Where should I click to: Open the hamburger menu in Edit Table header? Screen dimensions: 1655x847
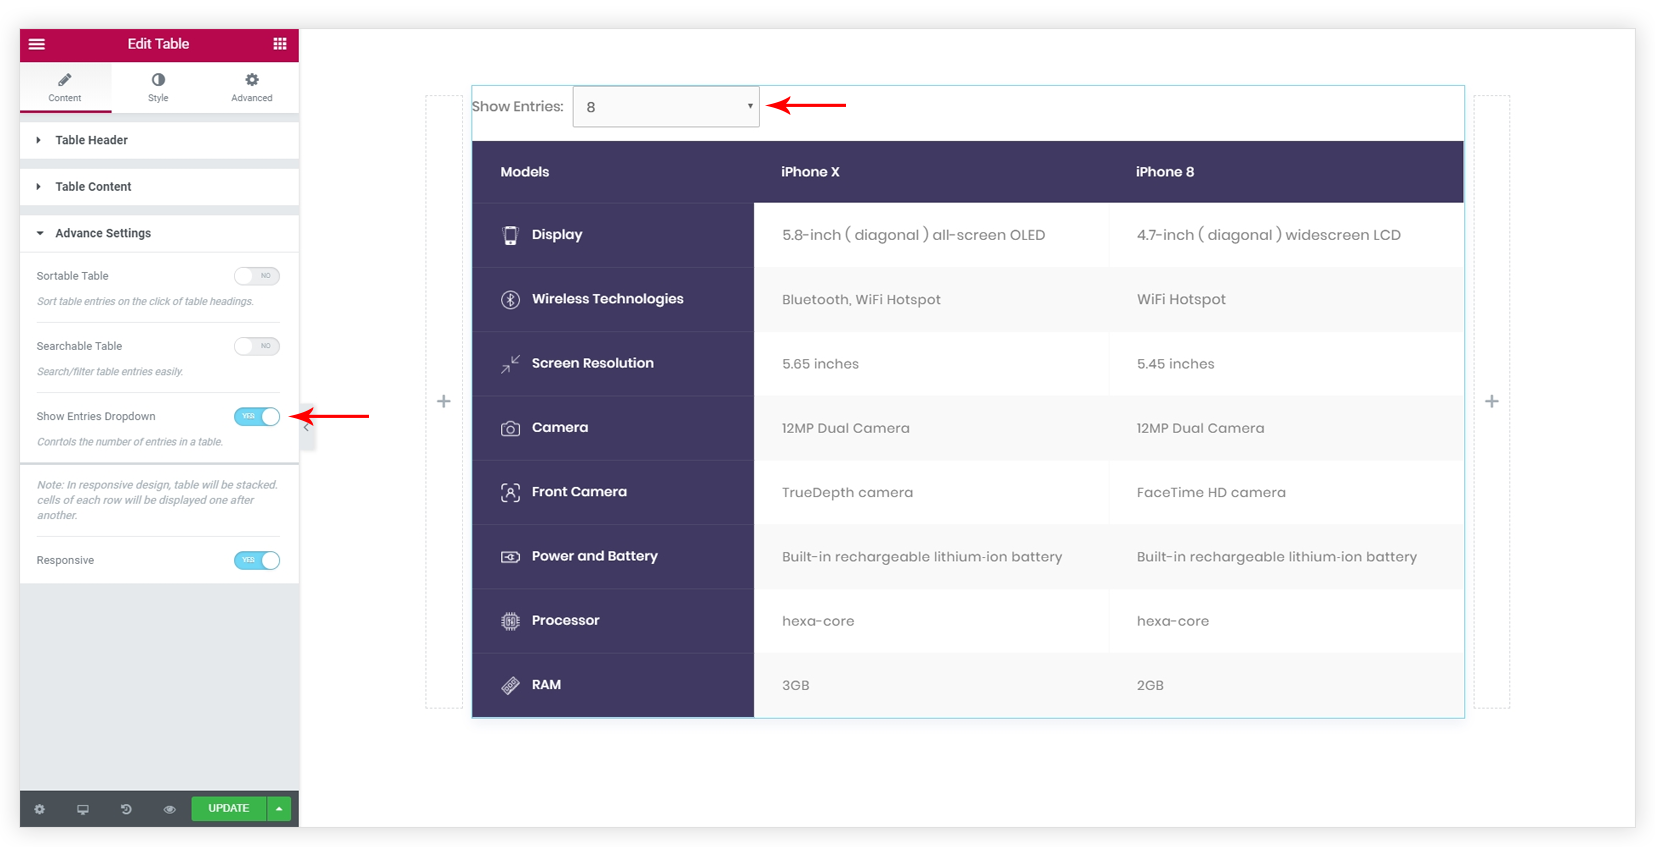(x=37, y=44)
